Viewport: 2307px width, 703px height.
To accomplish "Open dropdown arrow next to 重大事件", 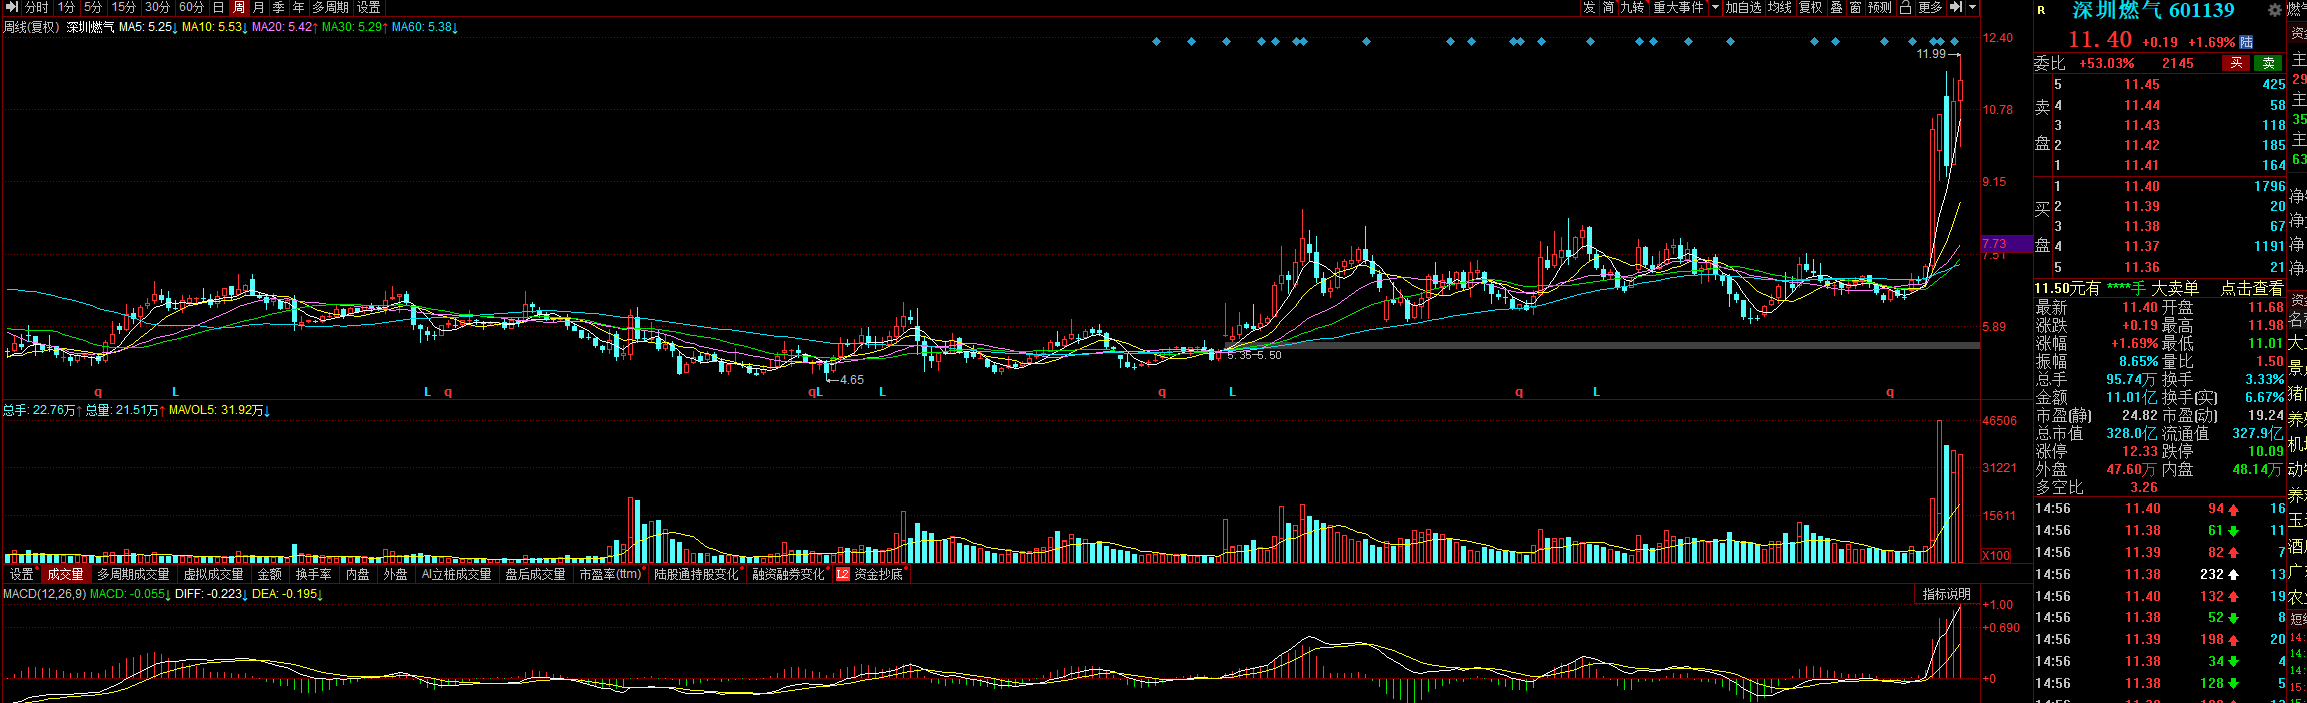I will tap(1716, 8).
